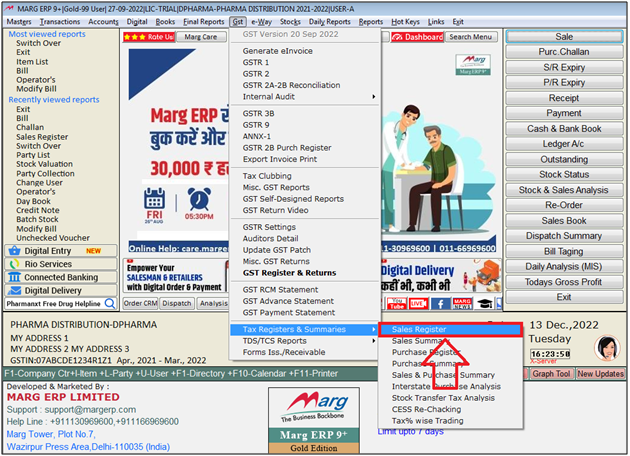Open the Marg News icon
Image resolution: width=630 pixels, height=456 pixels.
(462, 304)
